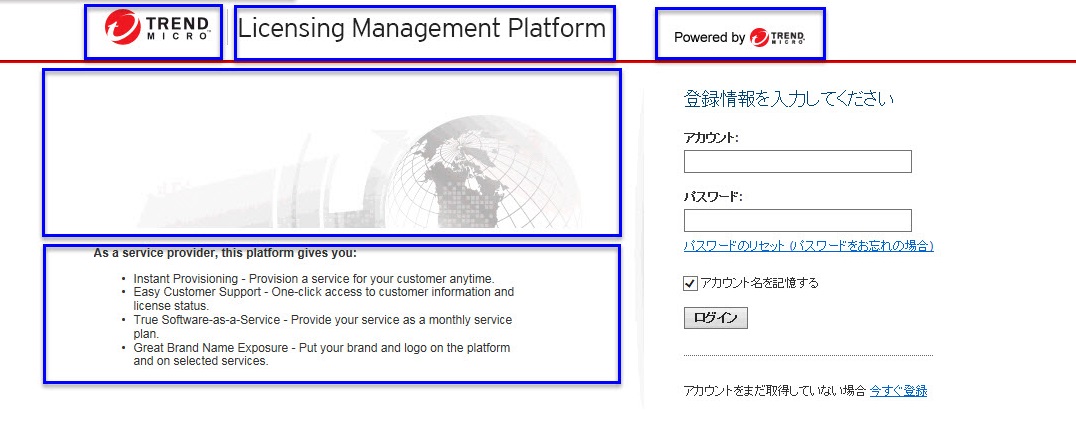
Task: Click the Licensing Management Platform title
Action: 421,29
